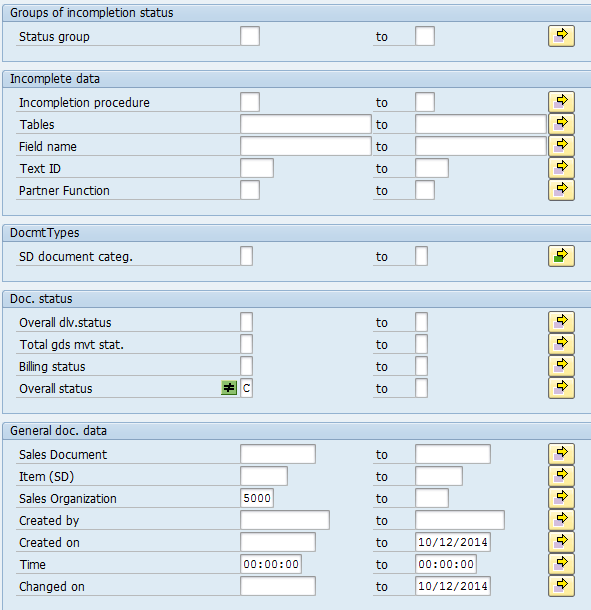Click the Sales Organization field containing 5000
591x610 pixels.
[257, 498]
